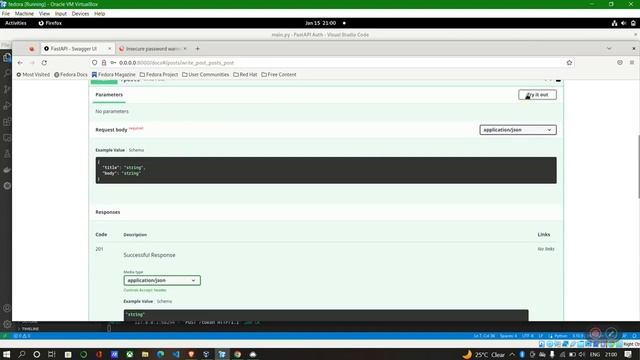This screenshot has width=640, height=360.
Task: Bookmark this page with the star
Action: pos(569,63)
